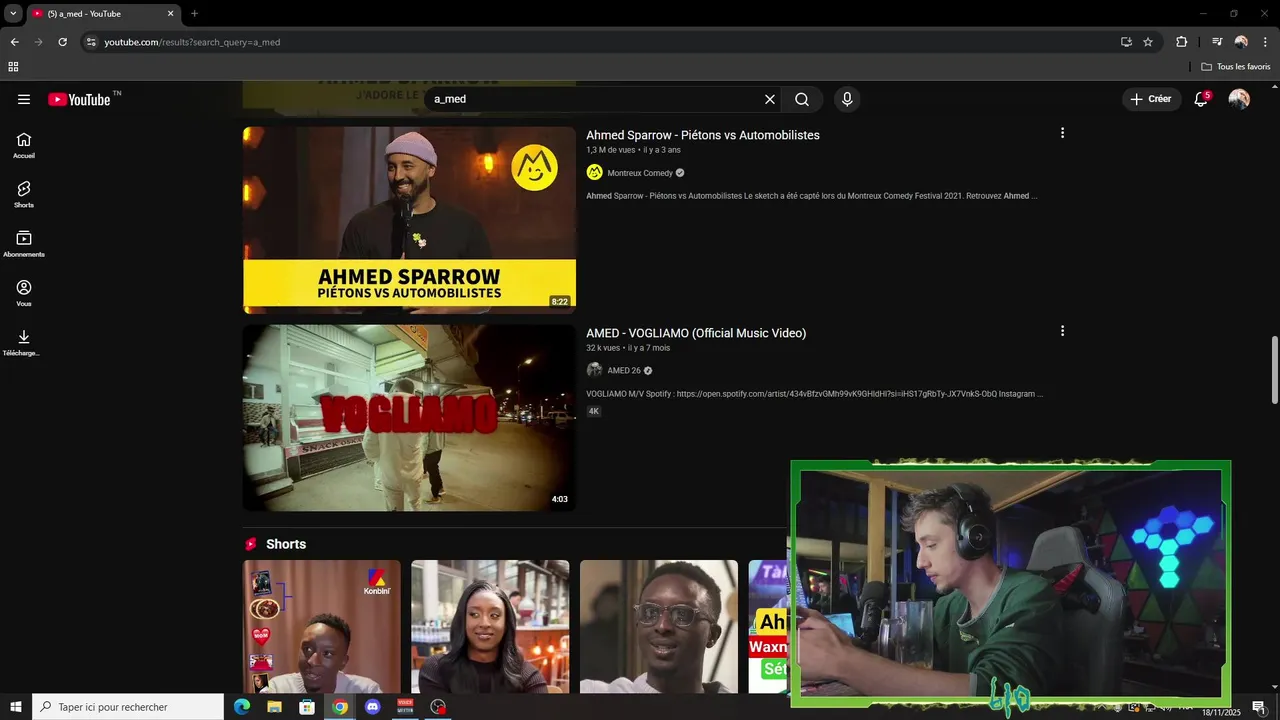Image resolution: width=1280 pixels, height=720 pixels.
Task: Open the notifications bell
Action: click(1201, 99)
